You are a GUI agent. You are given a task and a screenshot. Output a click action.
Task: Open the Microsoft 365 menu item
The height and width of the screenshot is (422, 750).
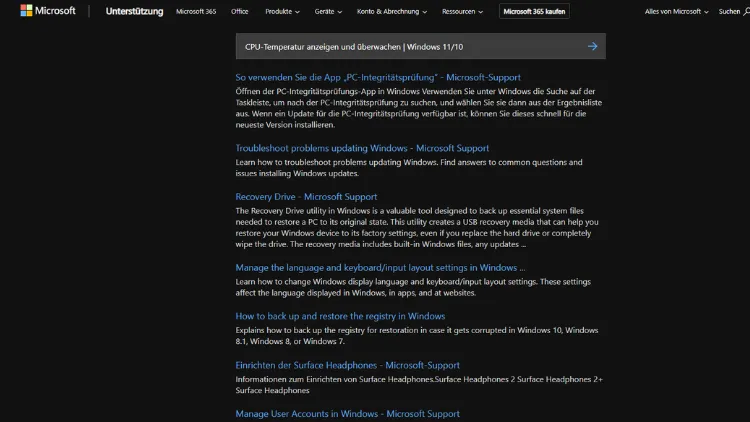pos(196,11)
